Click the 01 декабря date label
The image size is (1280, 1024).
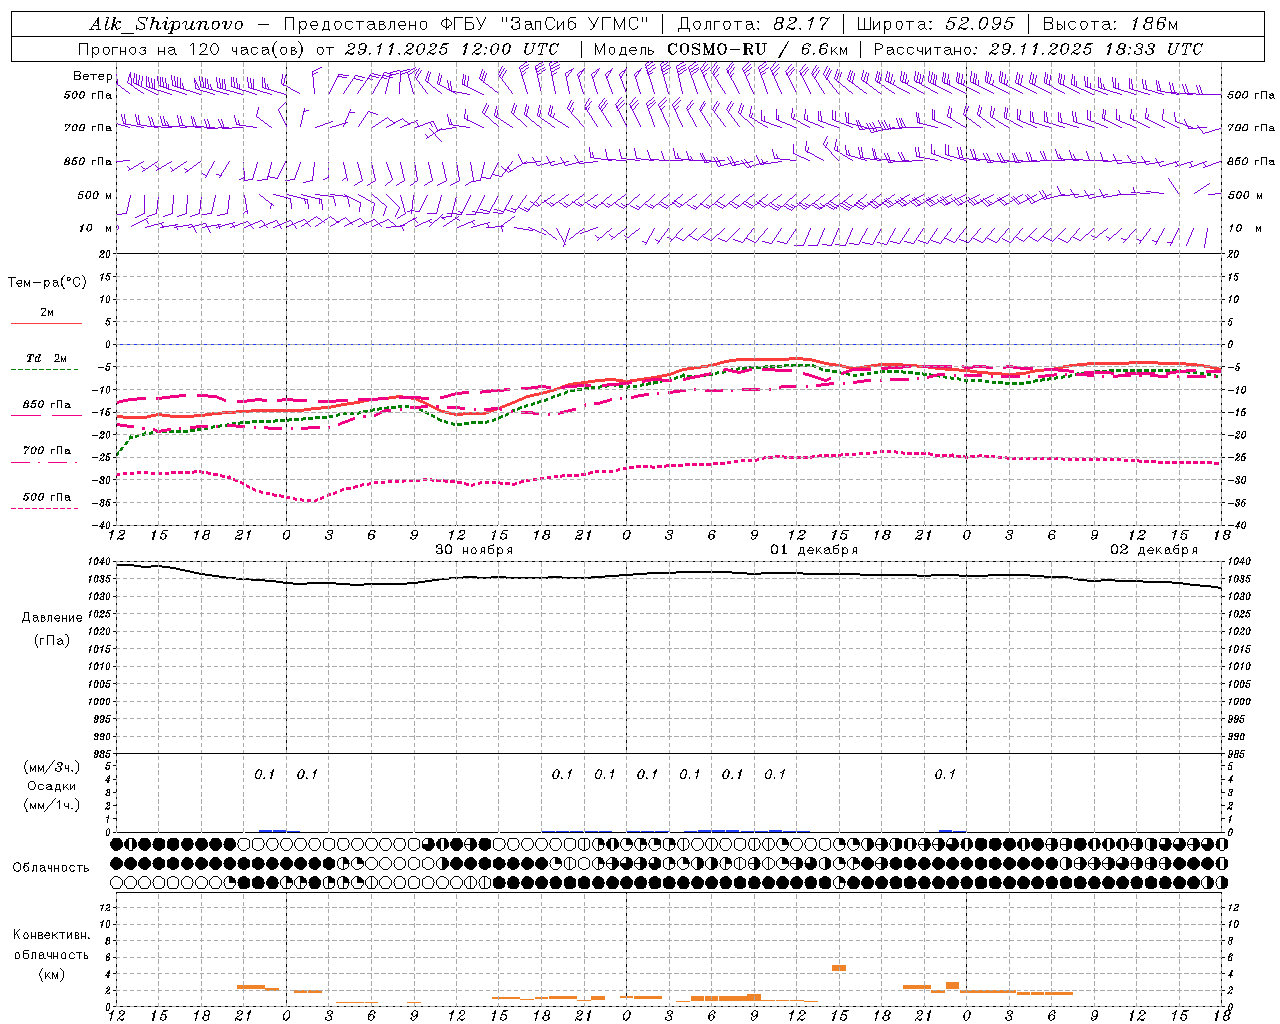point(814,550)
